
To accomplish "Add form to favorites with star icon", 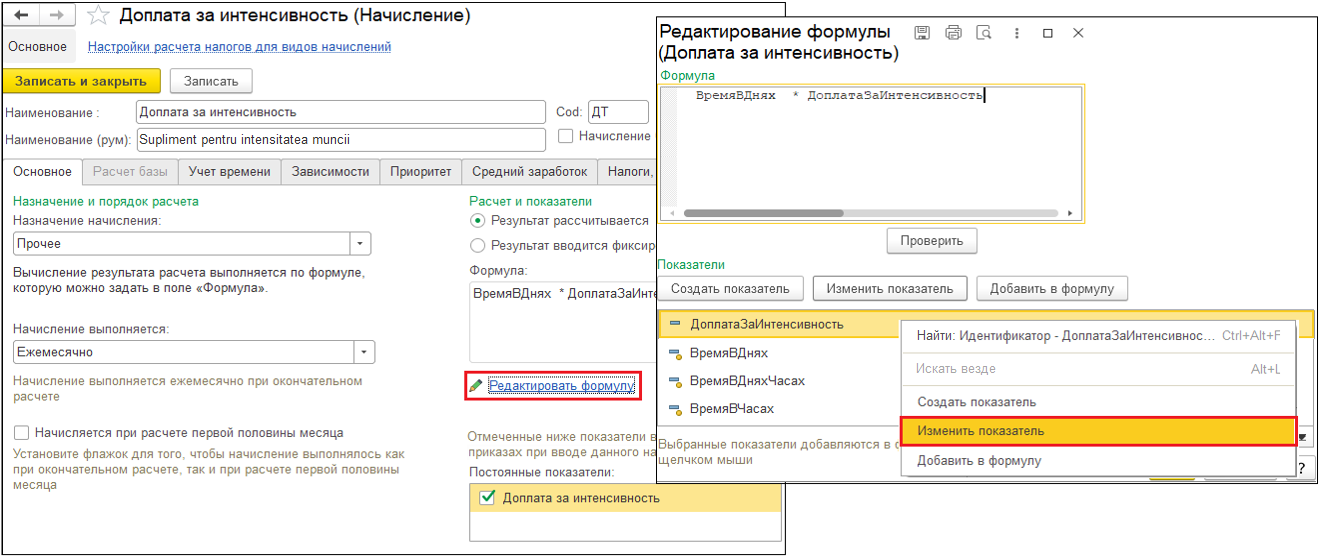I will coord(98,16).
